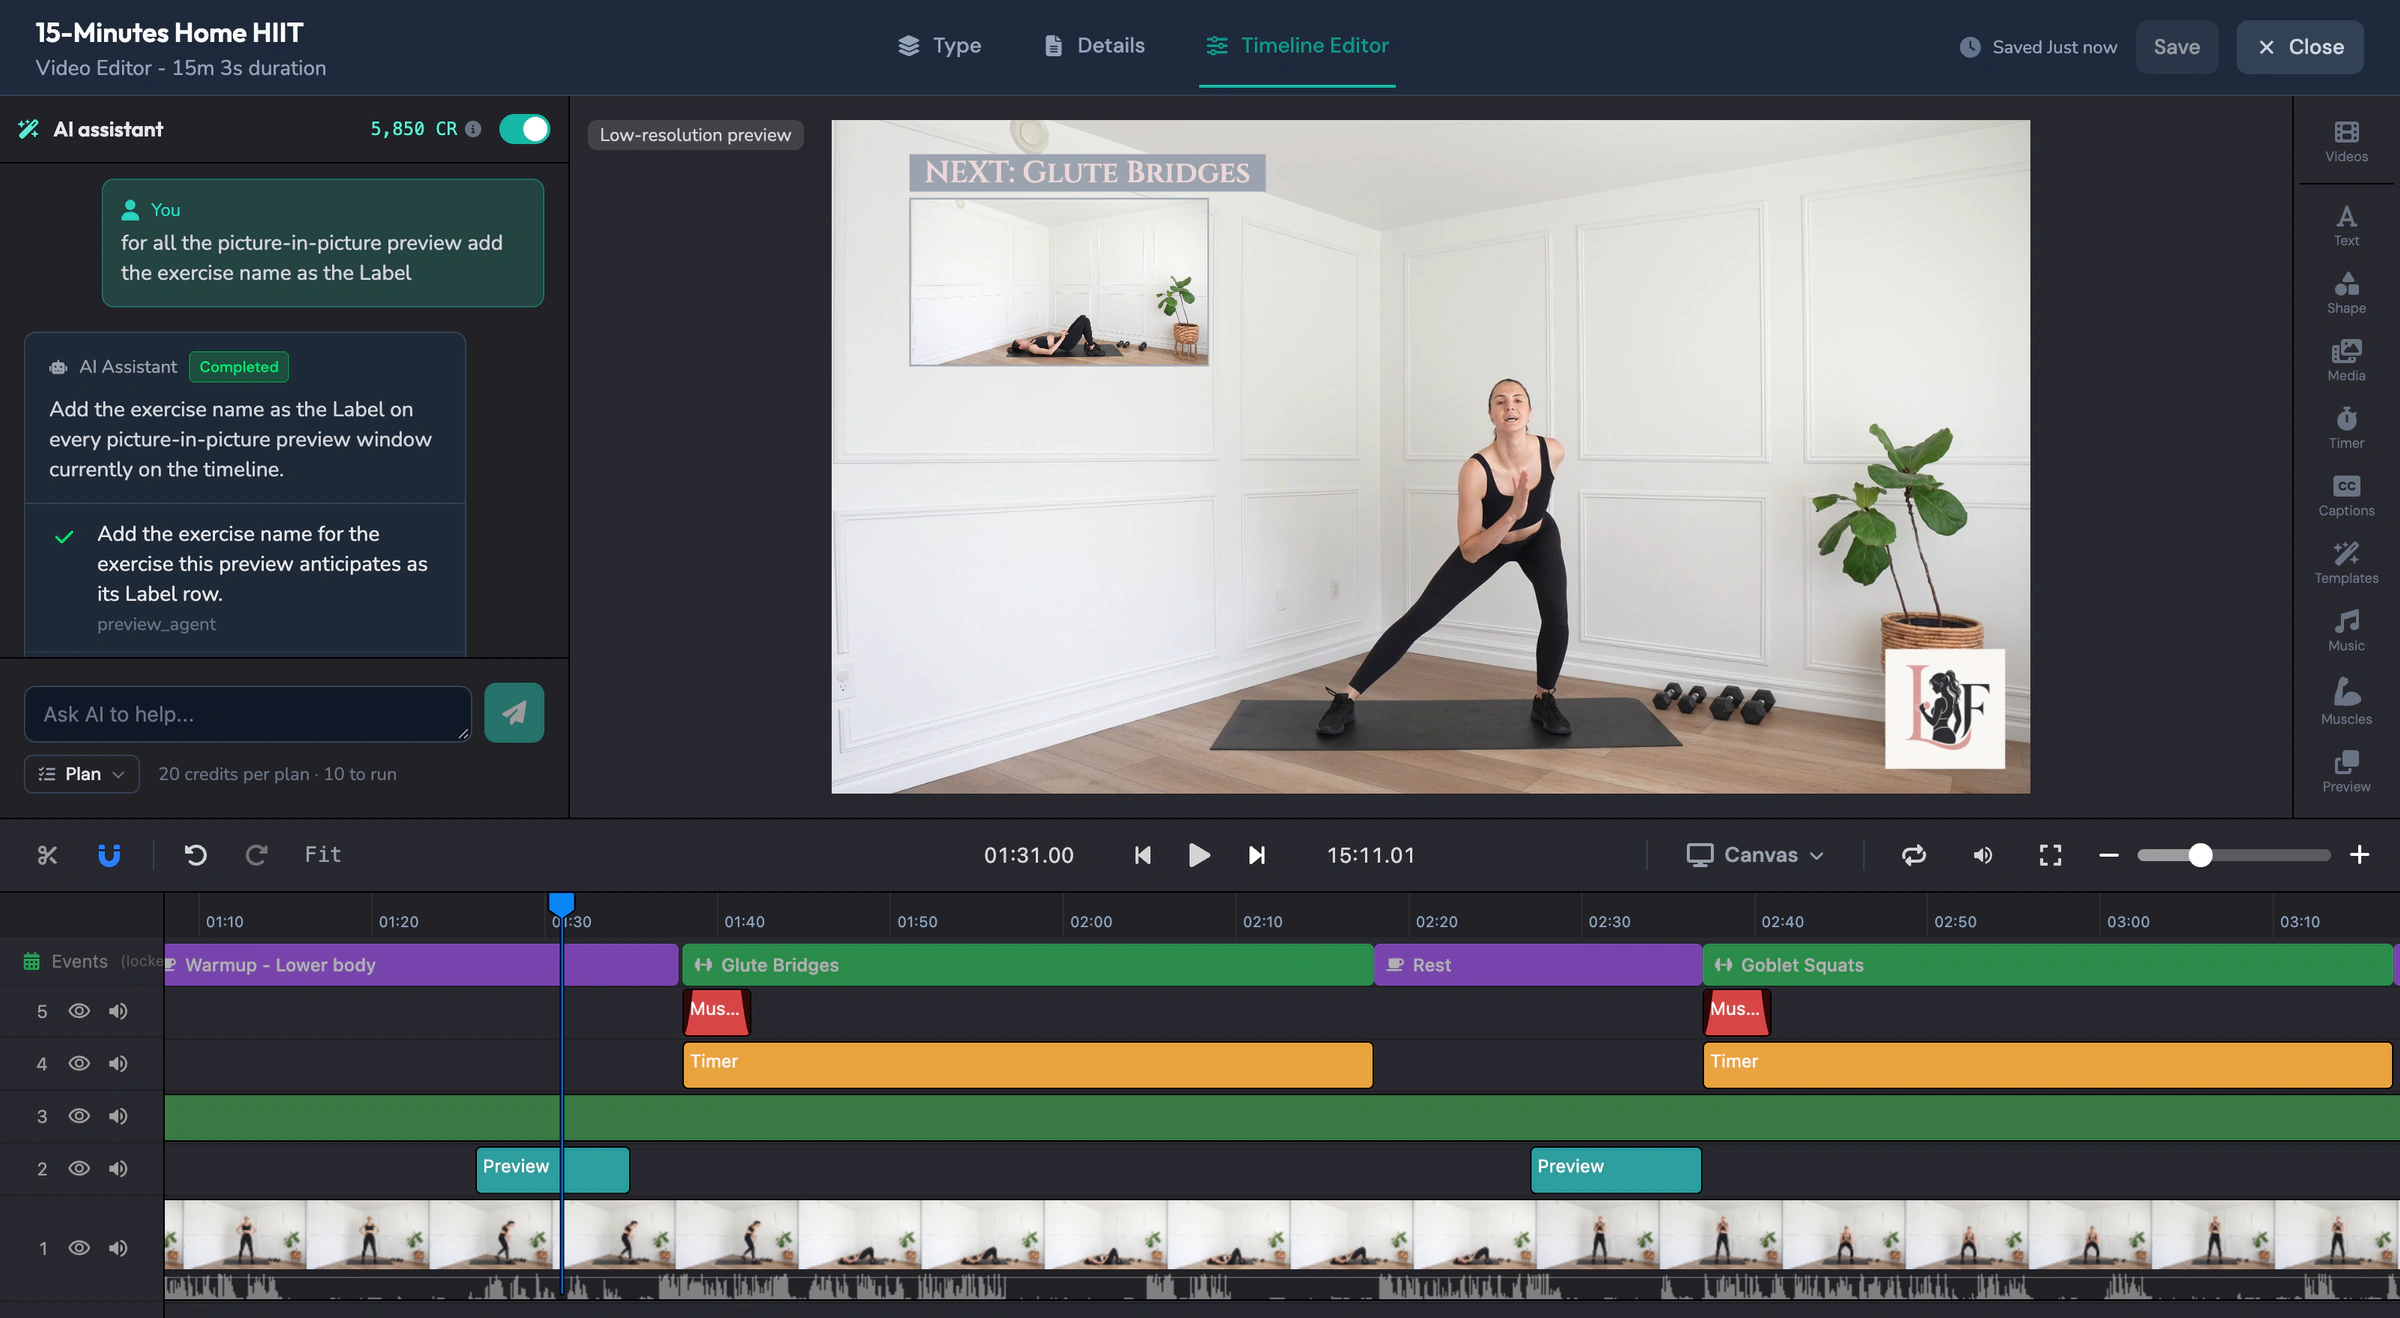
Task: Hide track 3 with eye icon
Action: [79, 1116]
